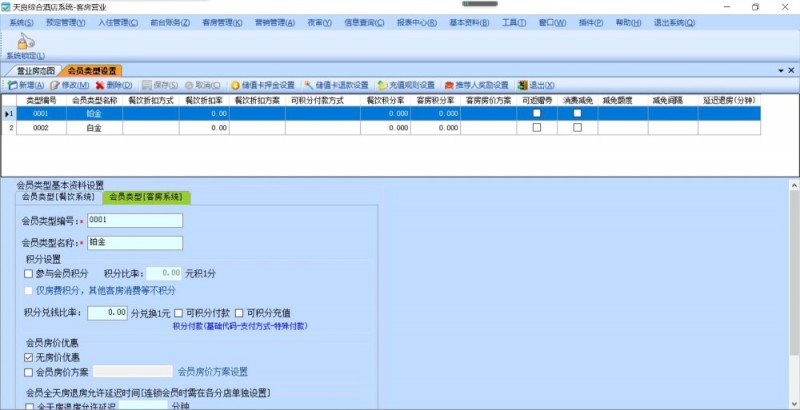Click the 餐饮折扣率 column header
Screen dimensions: 800x410
(204, 100)
